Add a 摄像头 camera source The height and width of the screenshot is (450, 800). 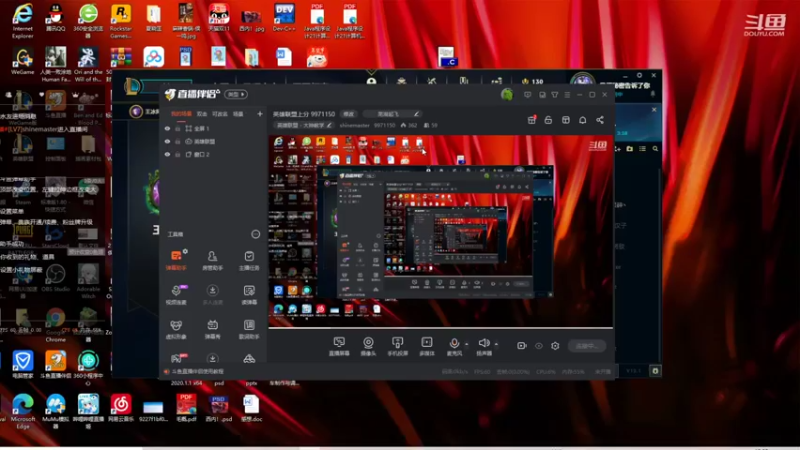click(368, 346)
